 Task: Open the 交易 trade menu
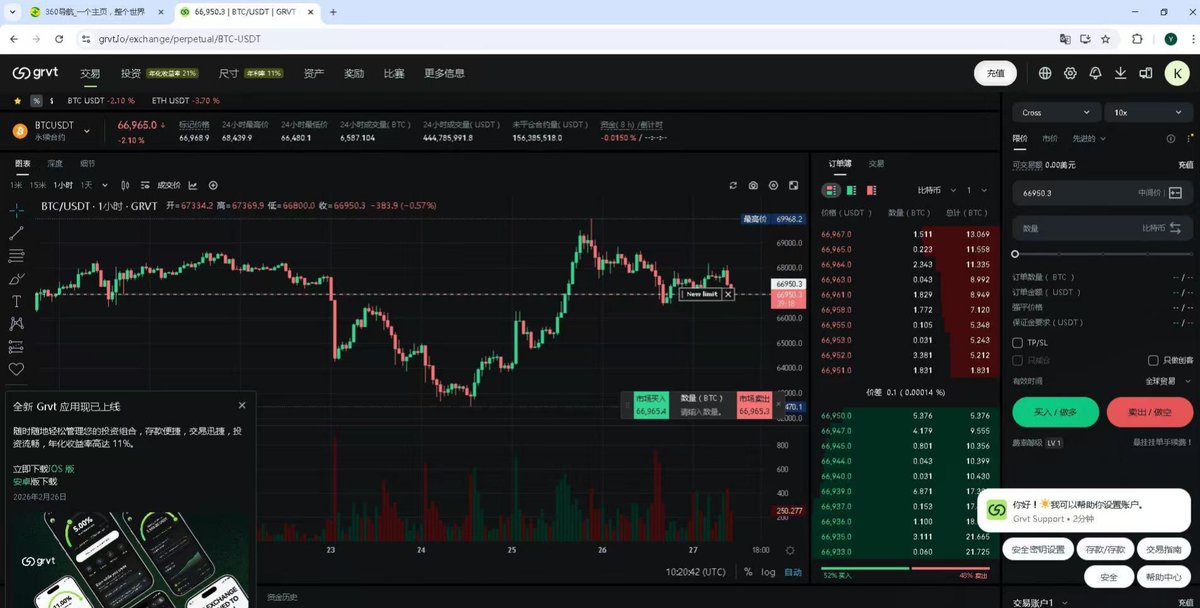(x=90, y=73)
